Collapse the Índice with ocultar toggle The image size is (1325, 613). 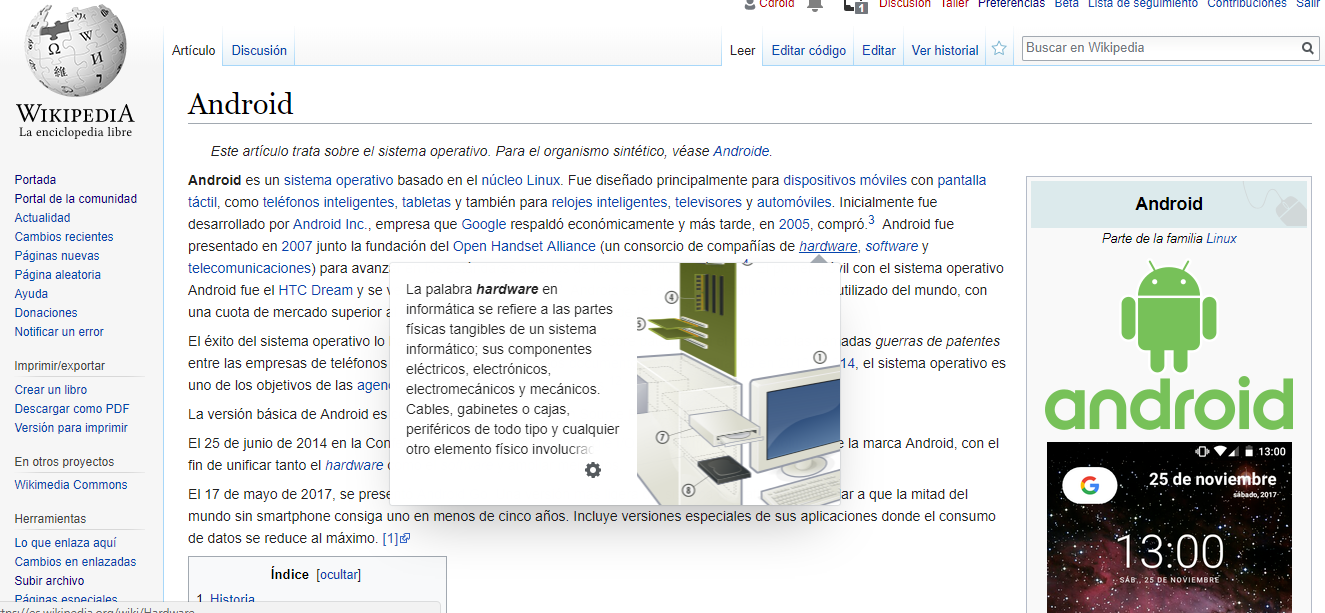coord(338,574)
